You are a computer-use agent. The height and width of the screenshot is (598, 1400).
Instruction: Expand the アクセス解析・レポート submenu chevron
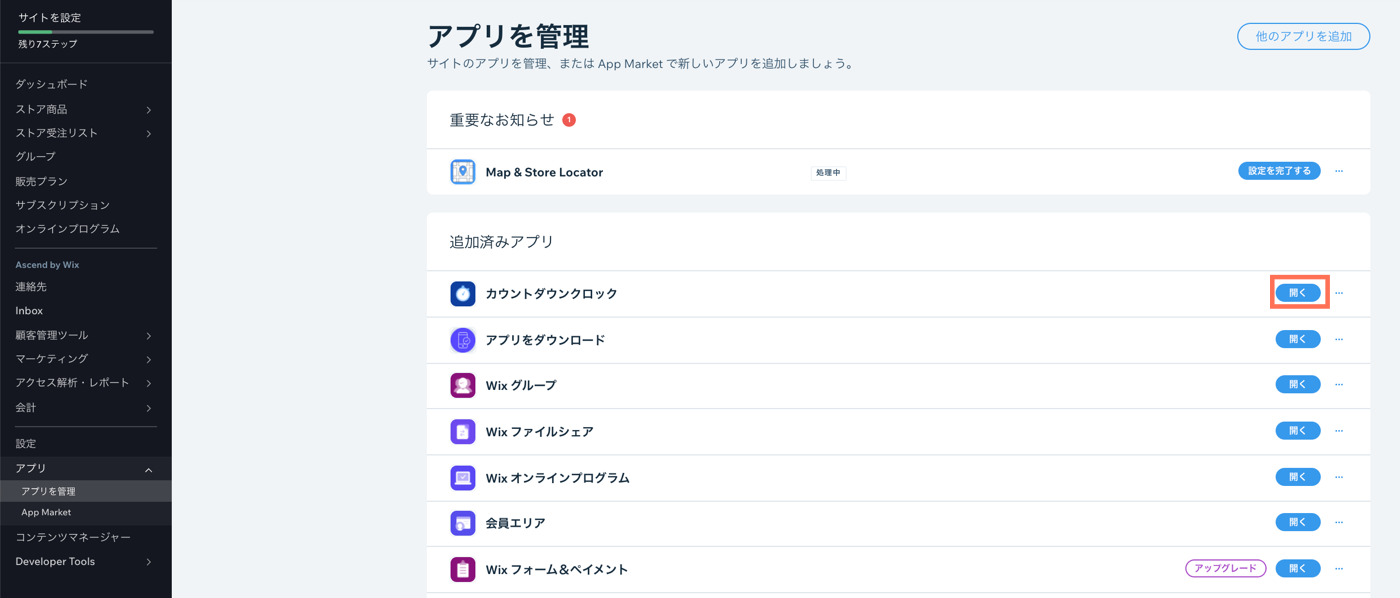[149, 384]
